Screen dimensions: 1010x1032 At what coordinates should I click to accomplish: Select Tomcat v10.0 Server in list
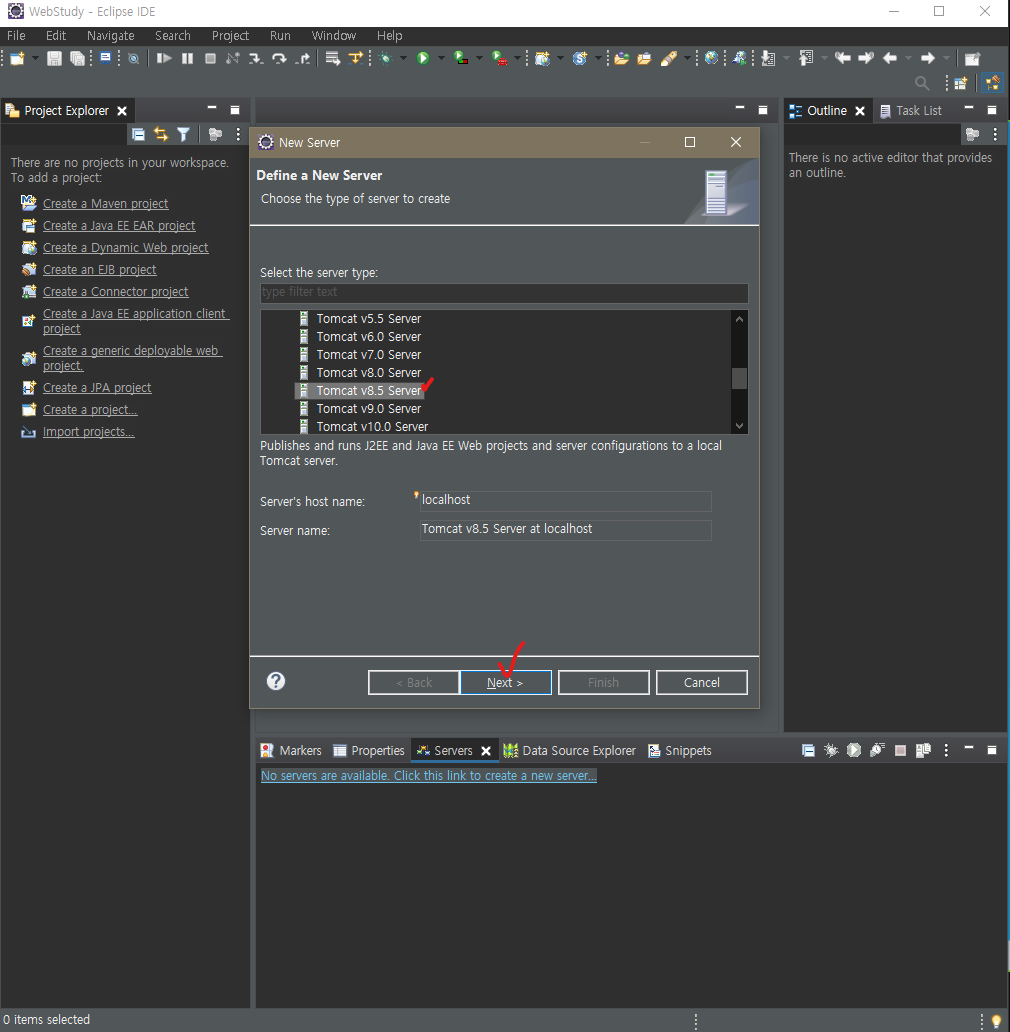(x=372, y=426)
